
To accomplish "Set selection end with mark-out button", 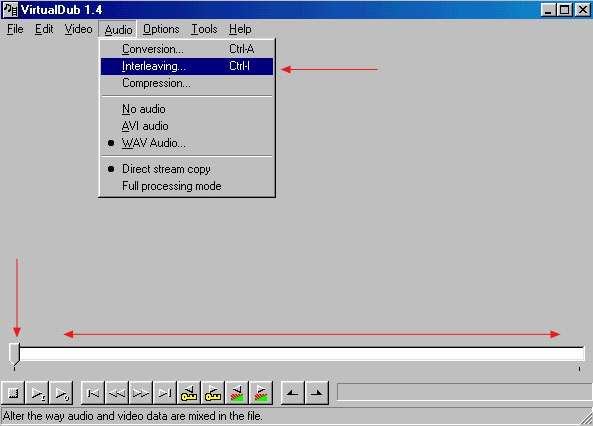I will pos(317,393).
